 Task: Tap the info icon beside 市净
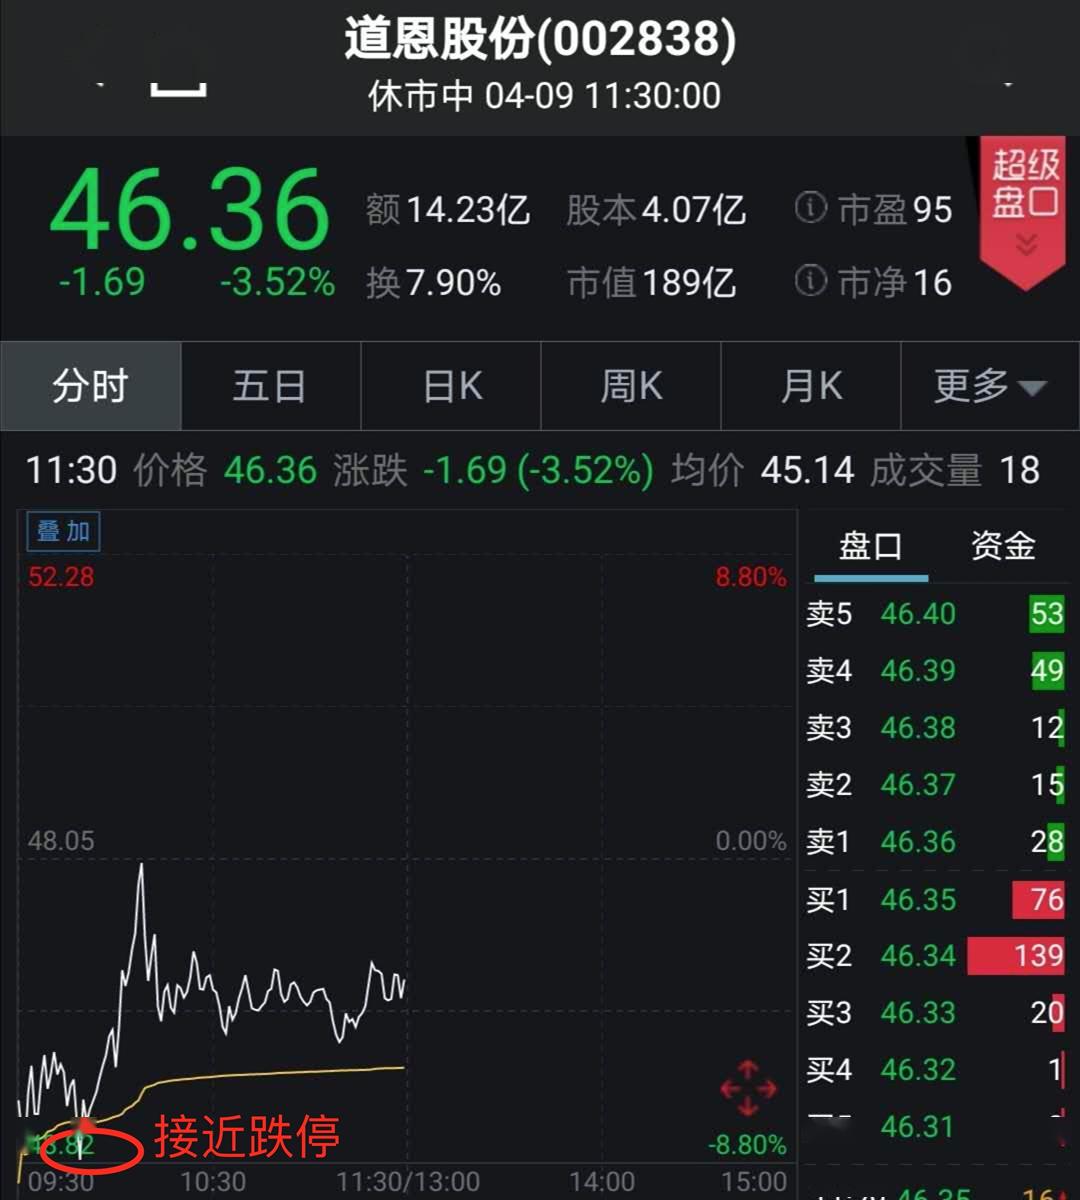coord(810,281)
